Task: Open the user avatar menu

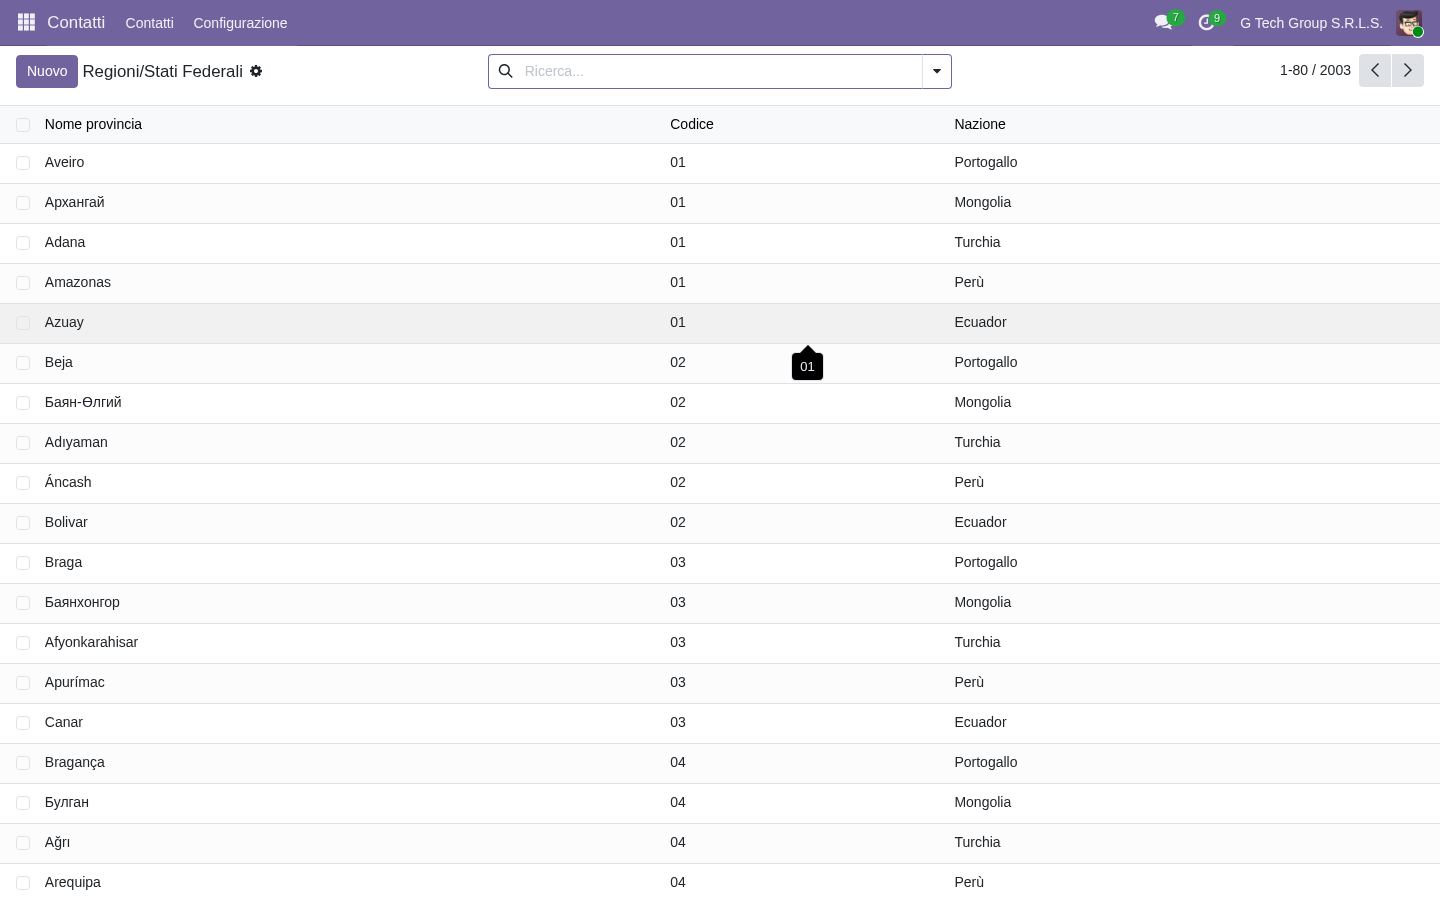Action: [x=1409, y=23]
